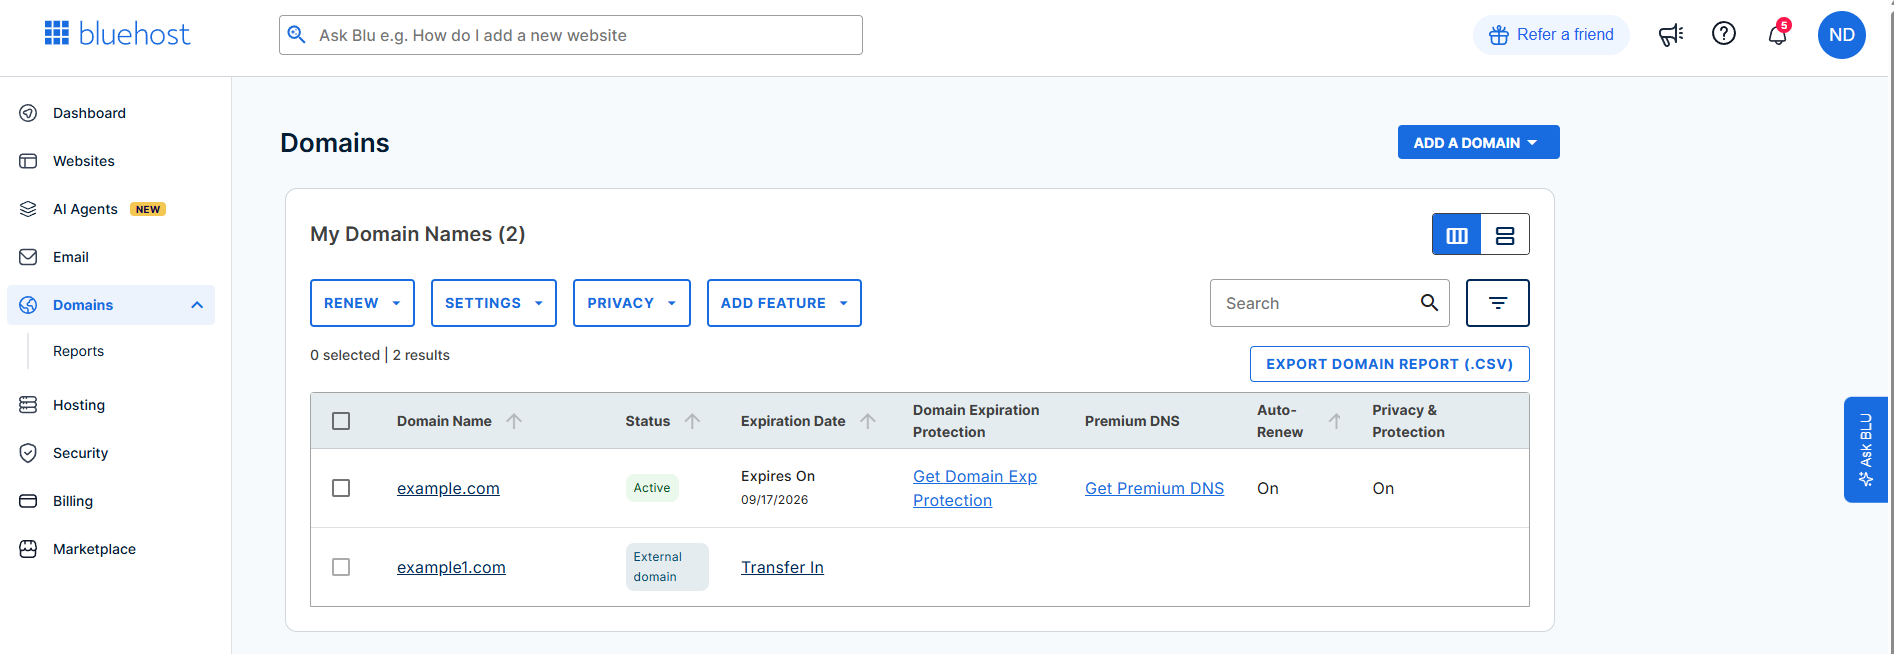
Task: Open the help question mark icon
Action: pyautogui.click(x=1724, y=34)
